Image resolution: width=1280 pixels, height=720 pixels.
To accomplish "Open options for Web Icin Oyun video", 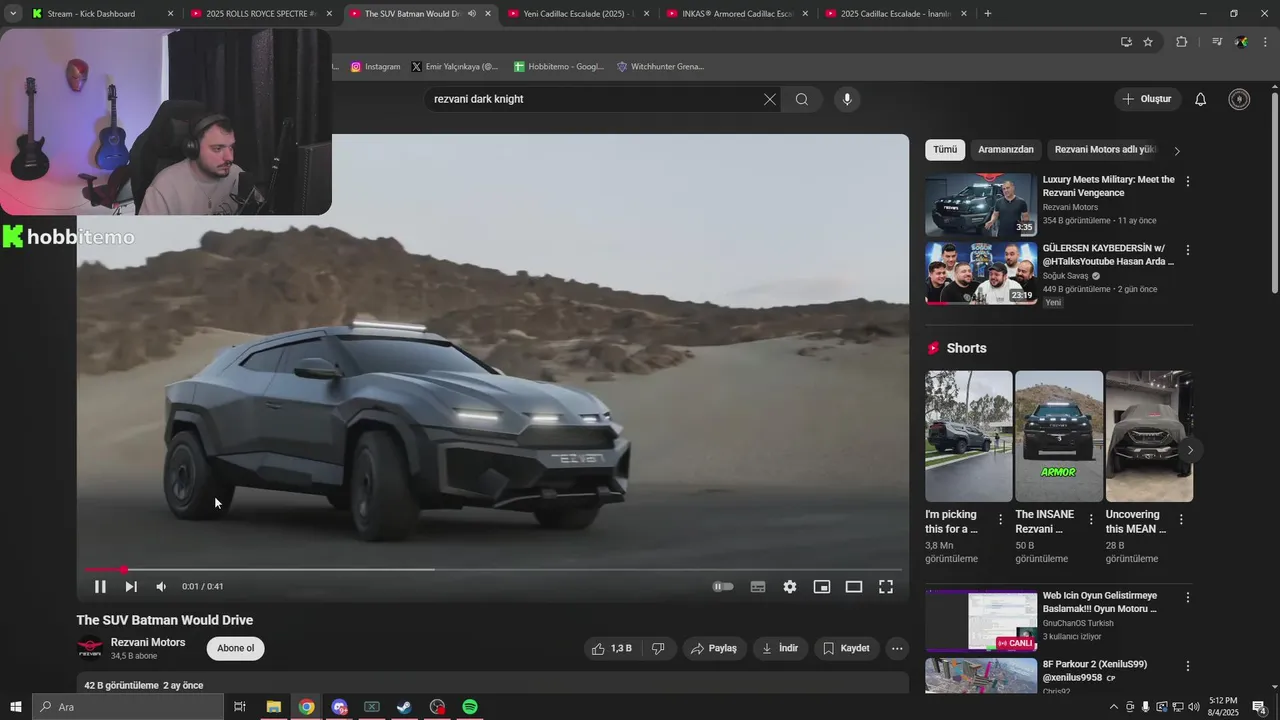I will coord(1188,597).
